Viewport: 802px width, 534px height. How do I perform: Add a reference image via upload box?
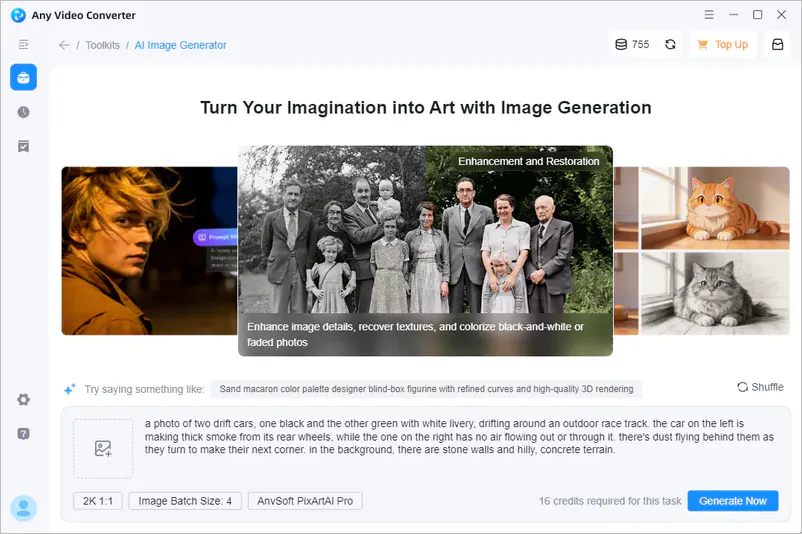click(103, 449)
